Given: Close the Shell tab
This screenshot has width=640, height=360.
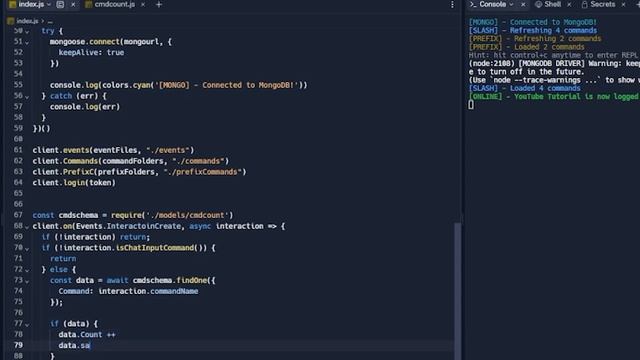Looking at the screenshot, I should click(569, 4).
